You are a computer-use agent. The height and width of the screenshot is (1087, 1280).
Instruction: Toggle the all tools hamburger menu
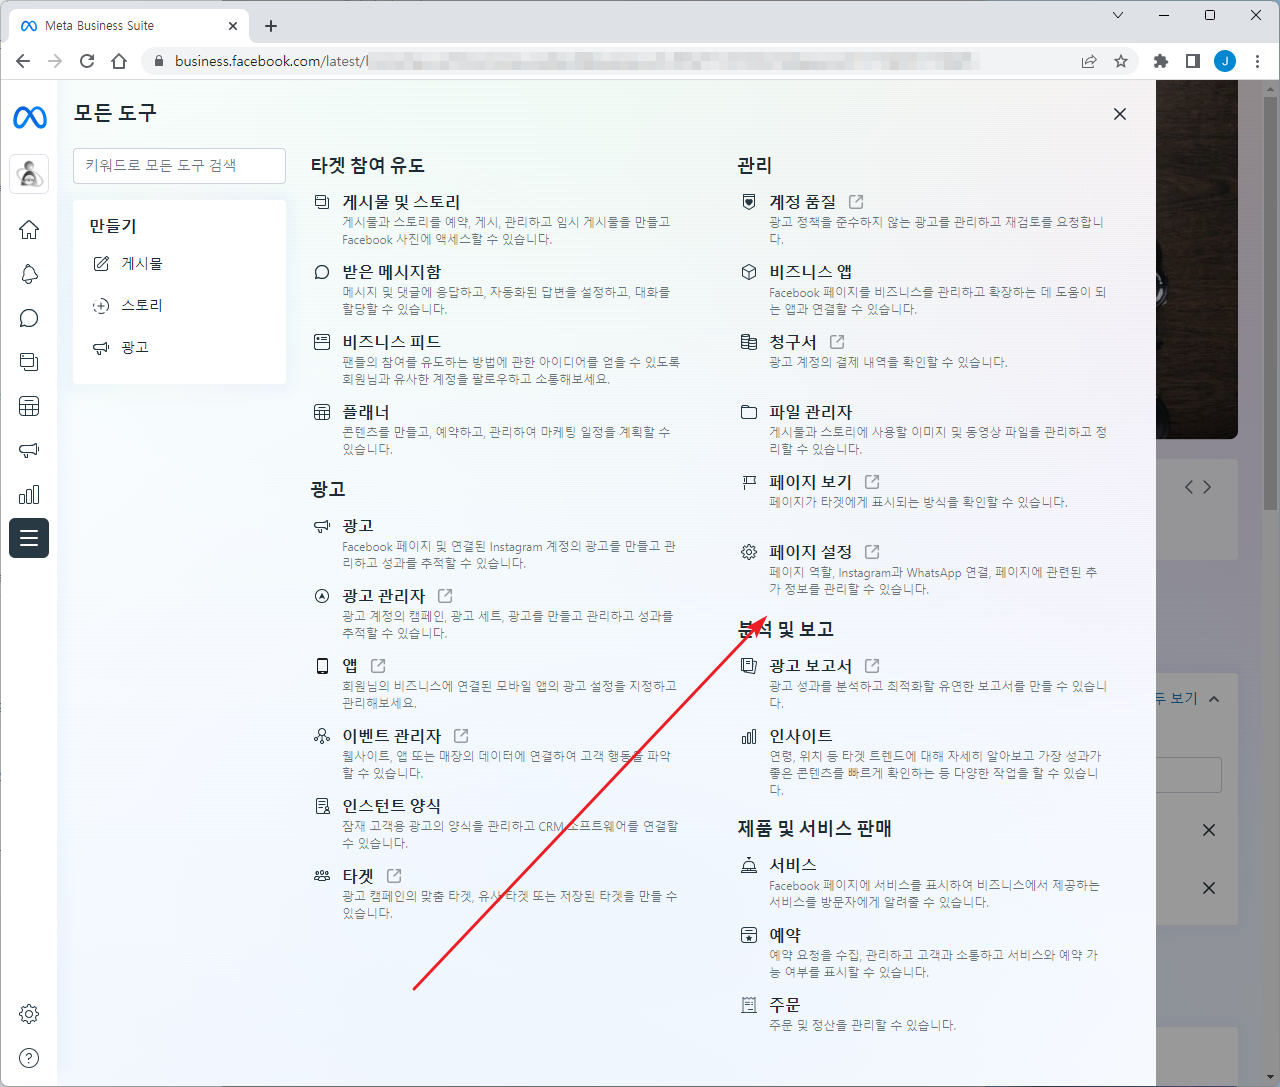29,538
